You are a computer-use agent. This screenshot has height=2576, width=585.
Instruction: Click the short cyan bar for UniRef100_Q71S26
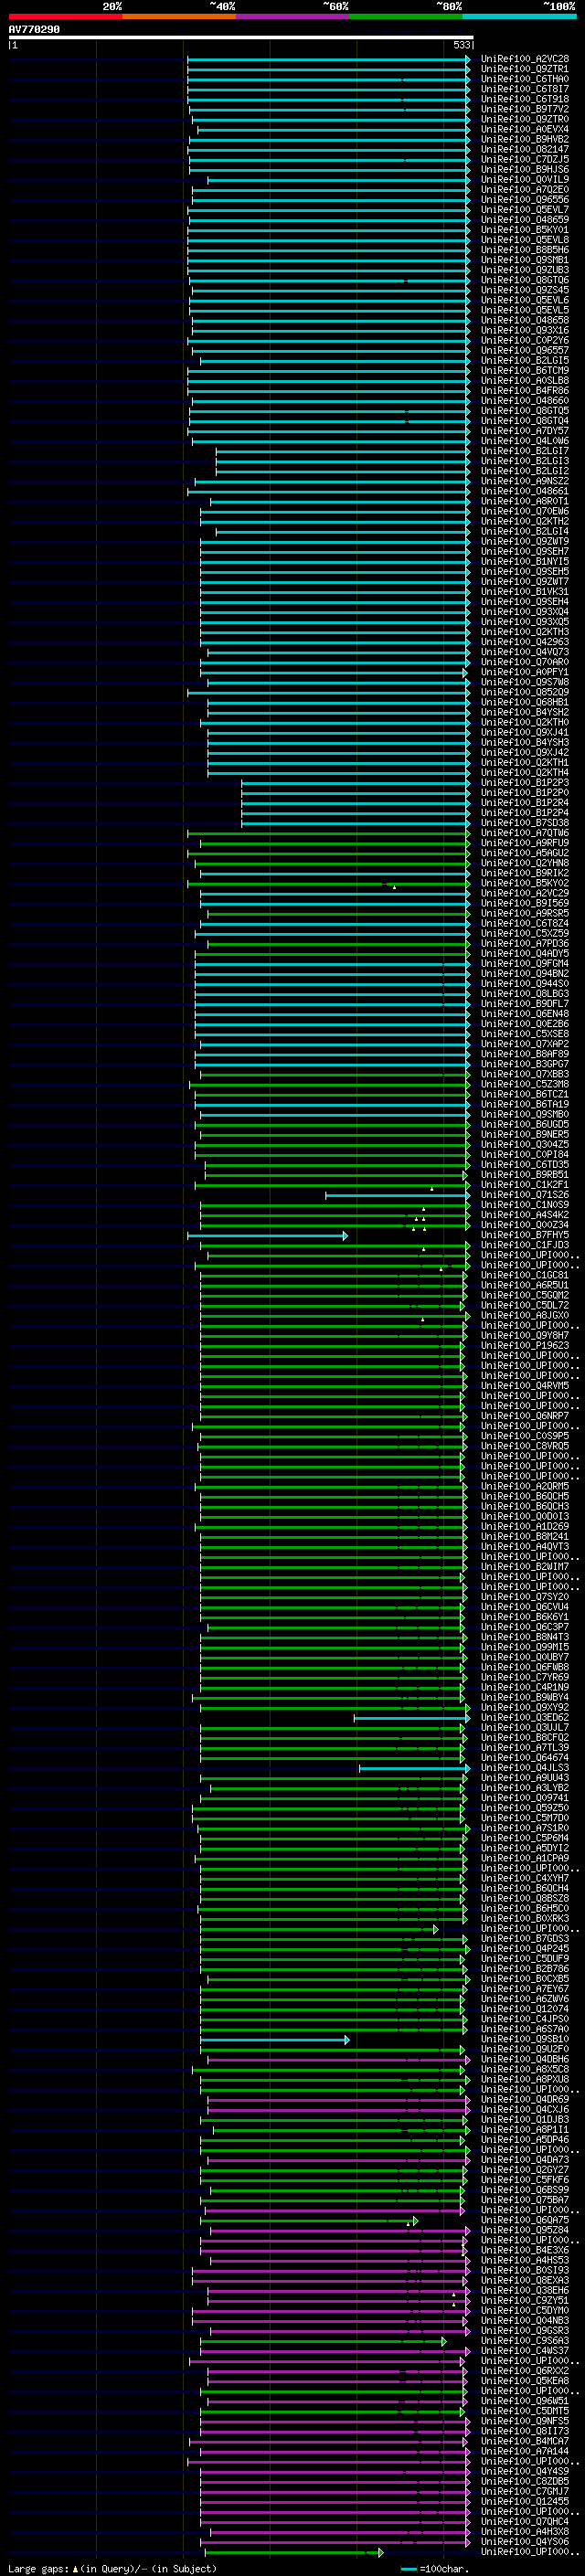397,1195
